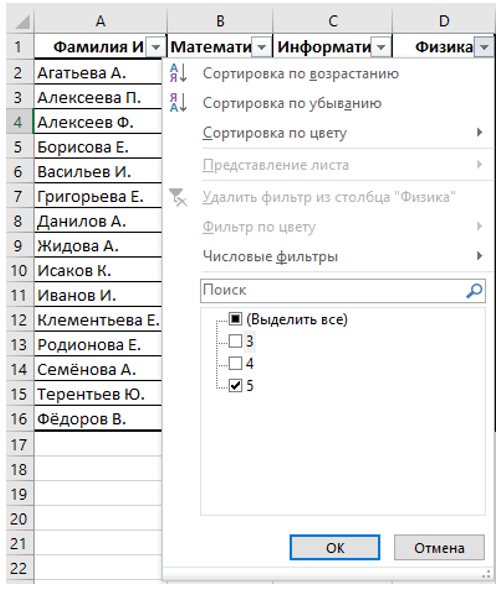Screen dimensions: 502x590
Task: Open the Информатика column filter dropdown
Action: 381,47
